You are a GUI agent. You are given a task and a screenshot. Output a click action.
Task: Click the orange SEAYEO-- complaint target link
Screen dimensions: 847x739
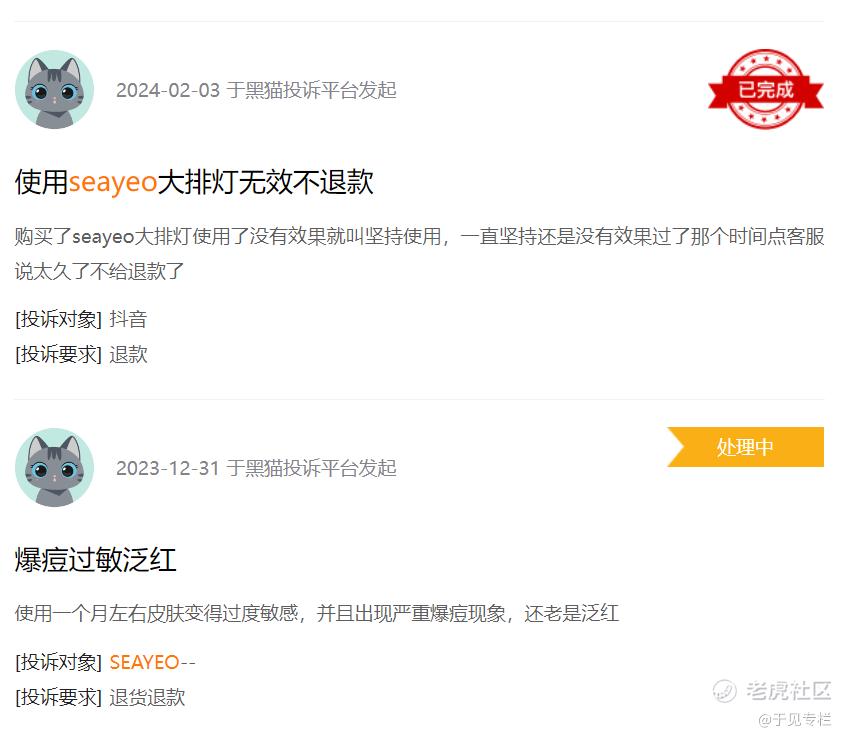click(x=152, y=662)
